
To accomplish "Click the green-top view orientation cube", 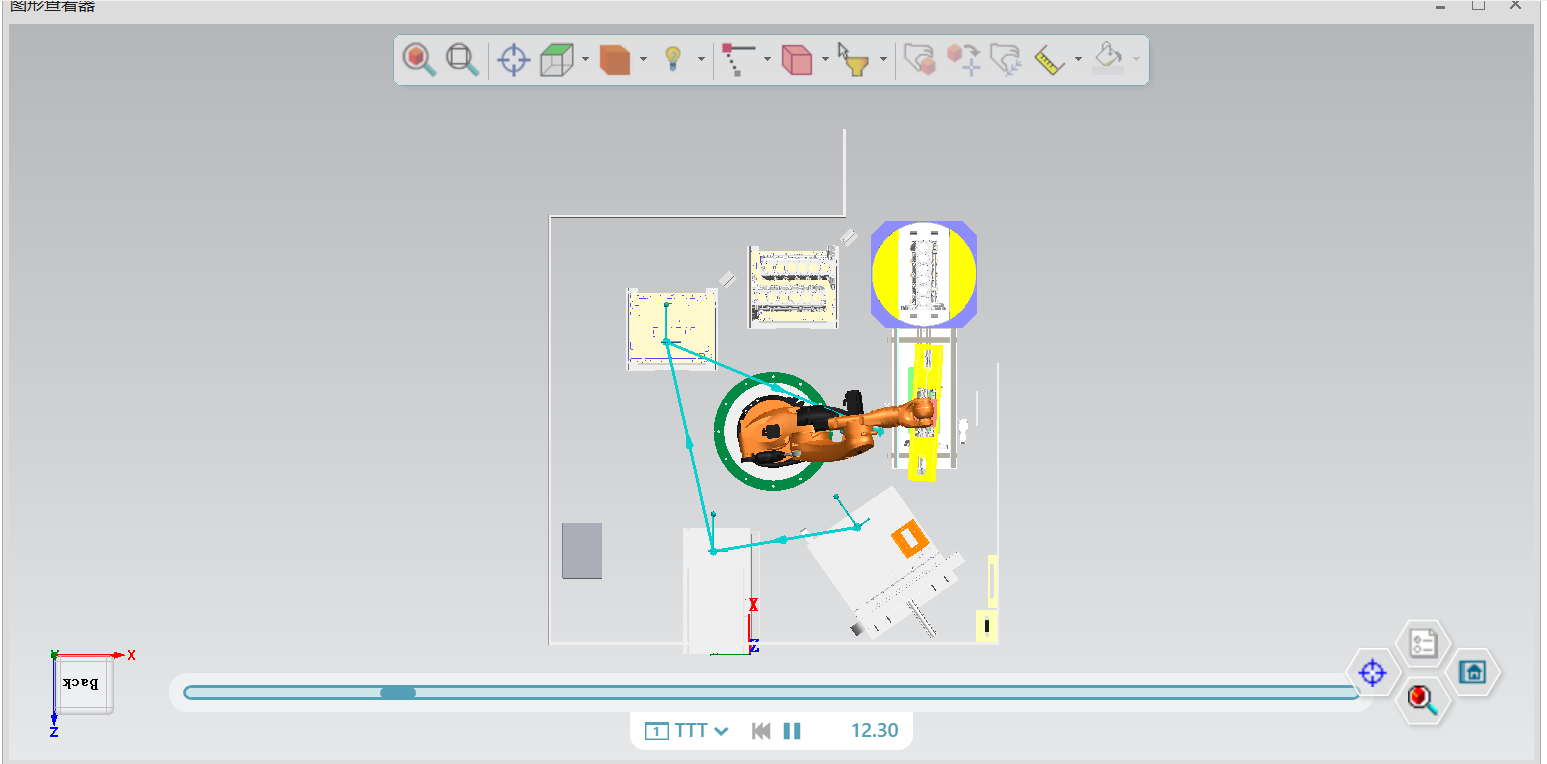I will coord(558,60).
